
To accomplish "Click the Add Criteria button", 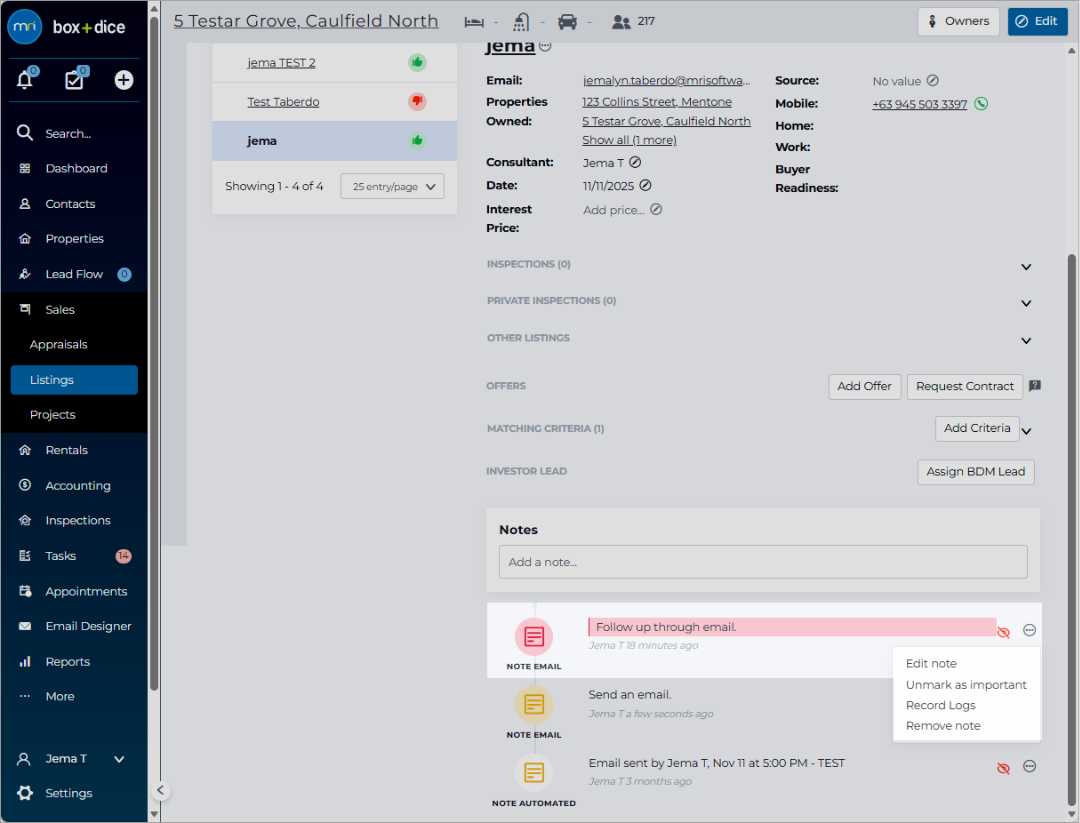I will click(977, 428).
